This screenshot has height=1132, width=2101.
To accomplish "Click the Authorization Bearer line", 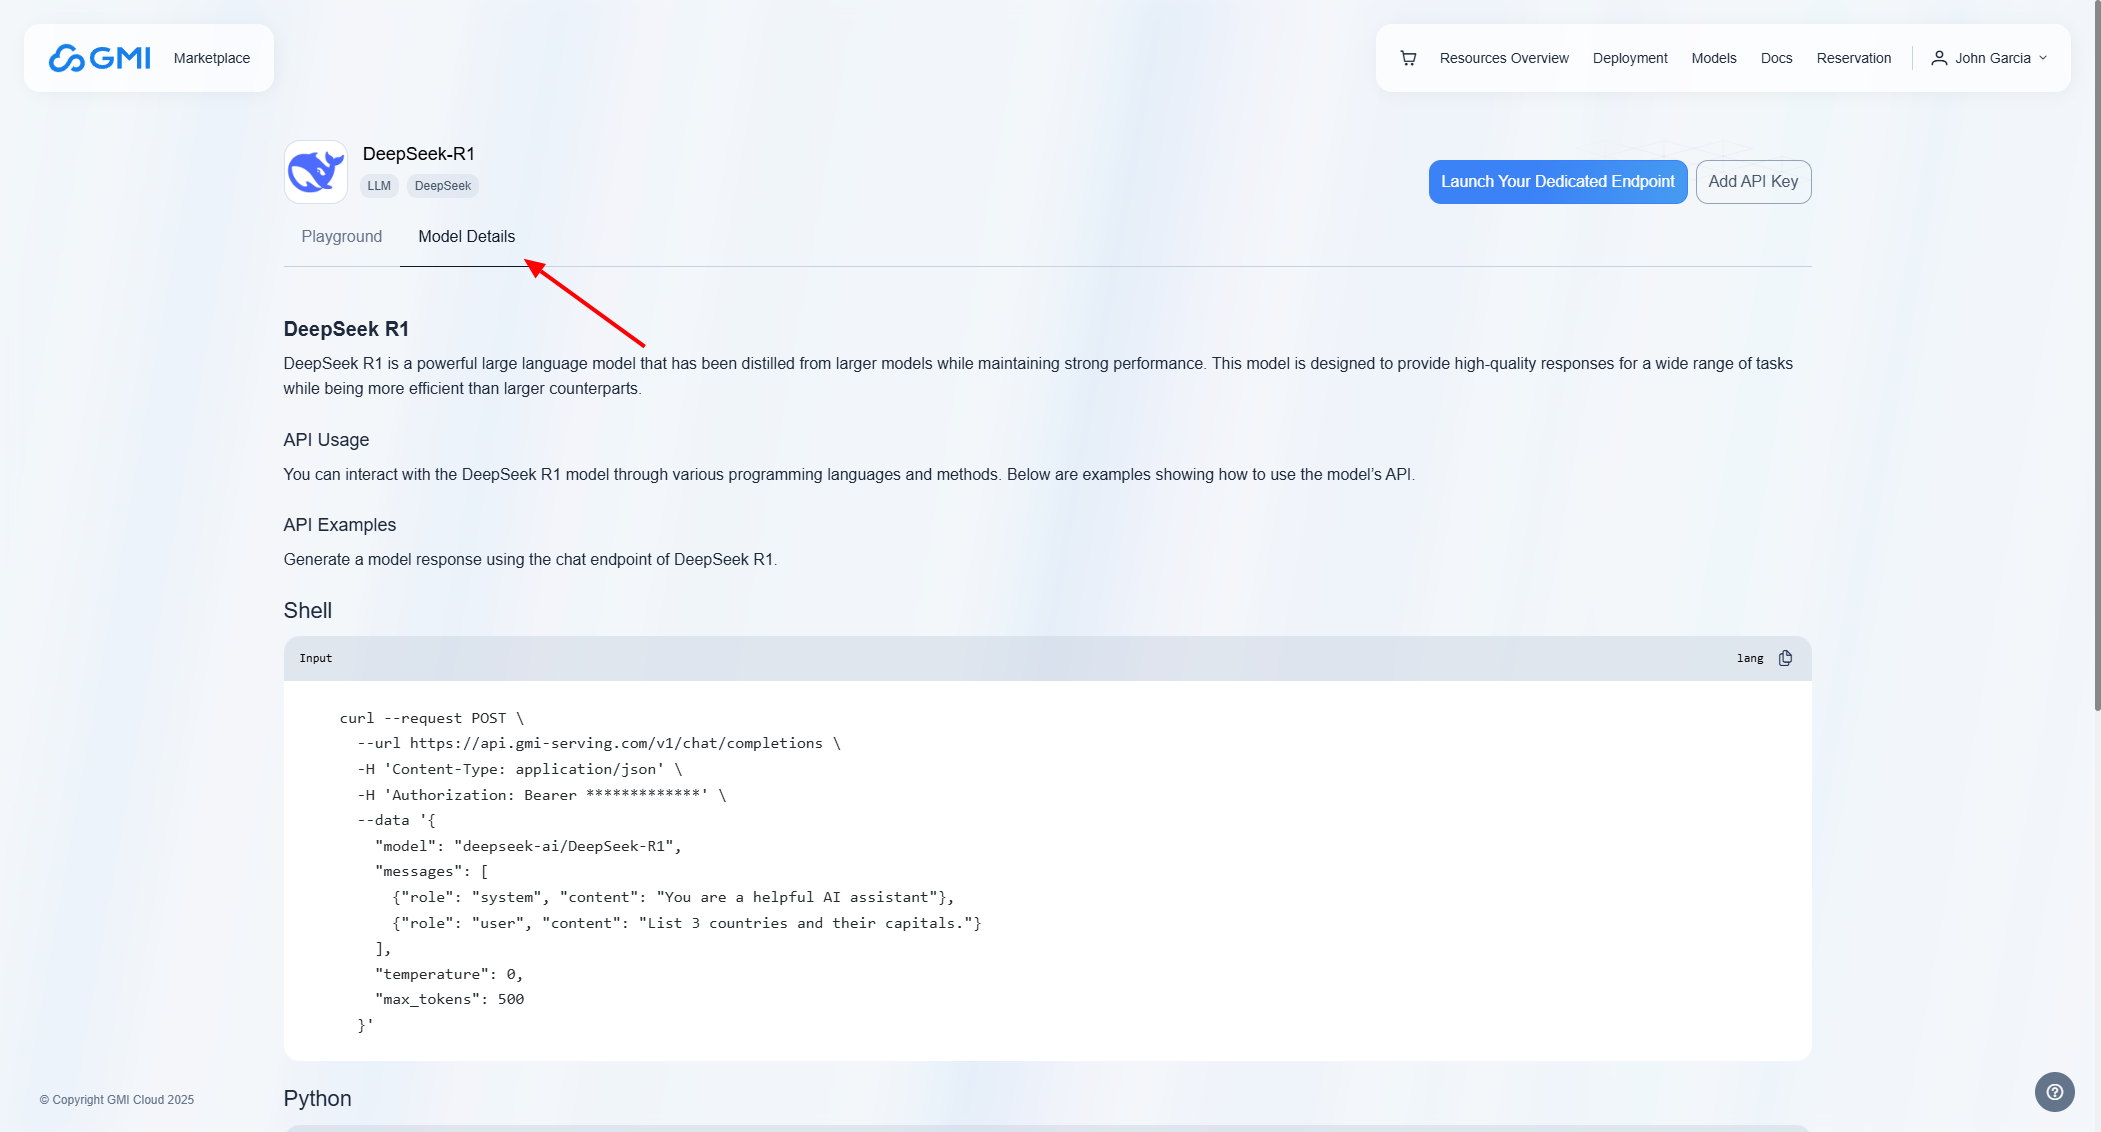I will pyautogui.click(x=542, y=795).
